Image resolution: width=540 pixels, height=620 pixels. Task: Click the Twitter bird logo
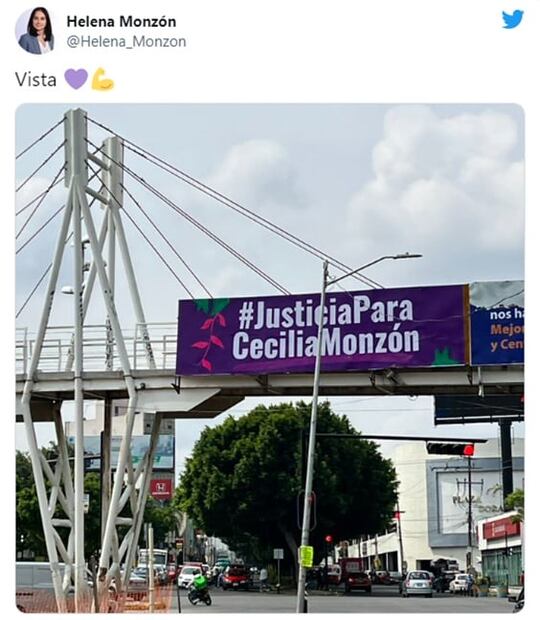513,19
